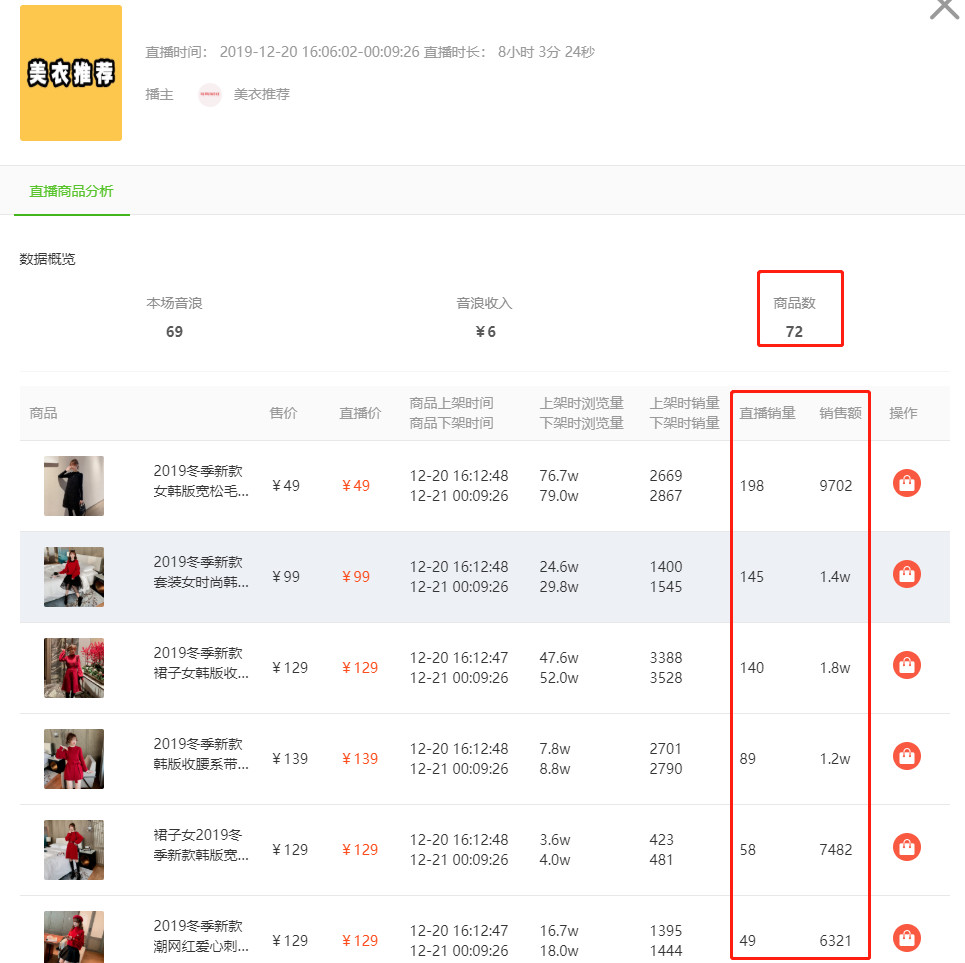Image resolution: width=965 pixels, height=963 pixels.
Task: Click the yellow 美衣推荐 cover image
Action: pyautogui.click(x=71, y=73)
